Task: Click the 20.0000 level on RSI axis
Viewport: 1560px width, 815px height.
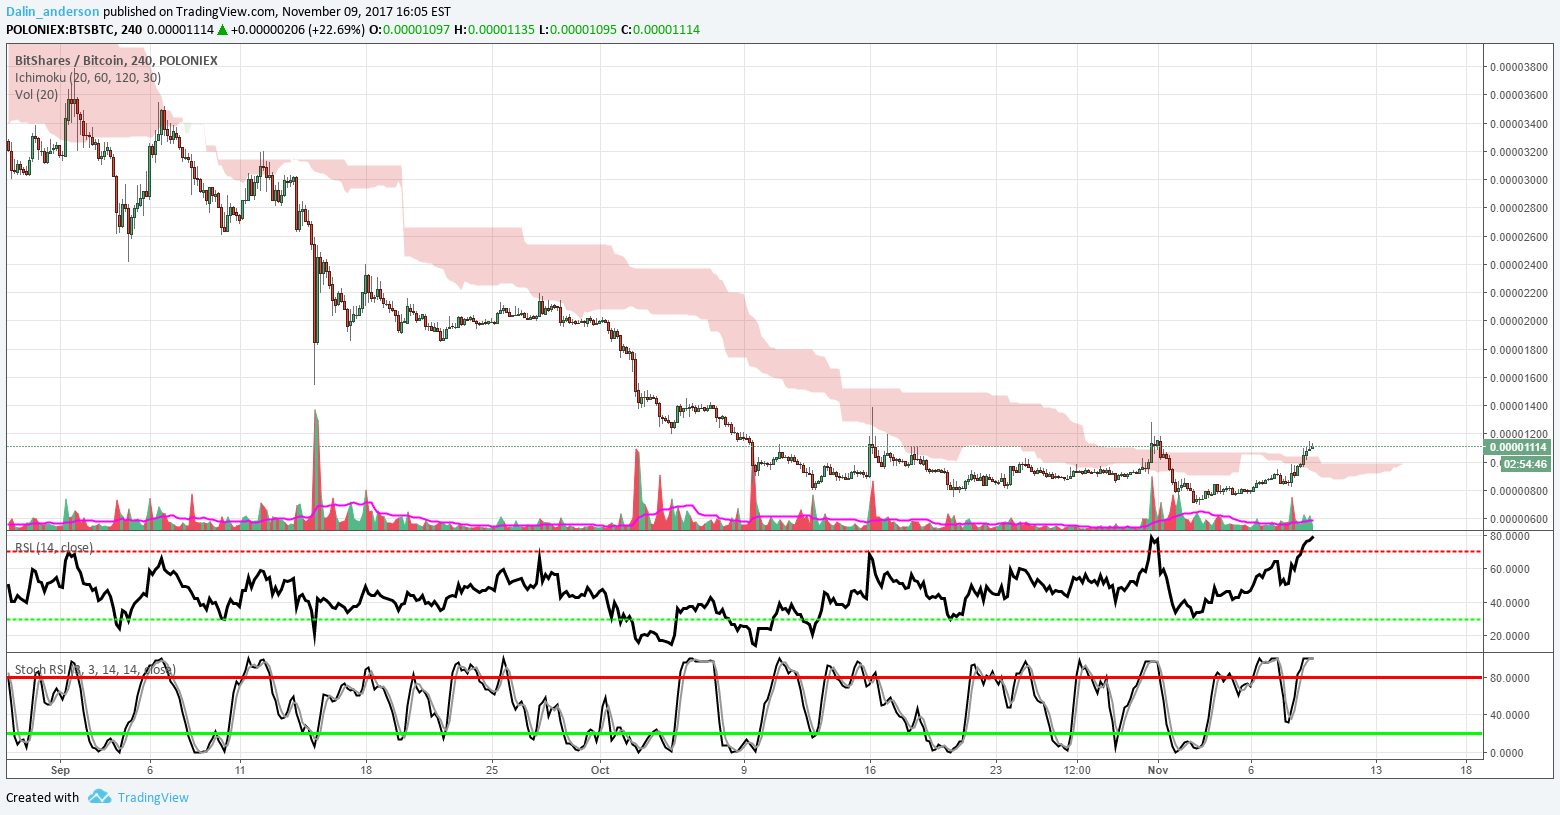Action: tap(1509, 636)
